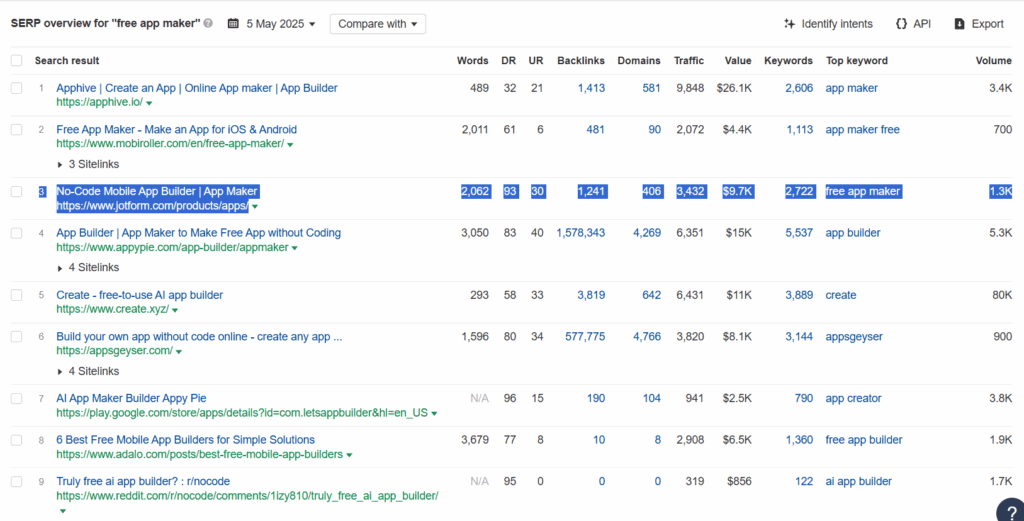Expand 3 Sitelinks under mobiroller result

[x=88, y=165]
